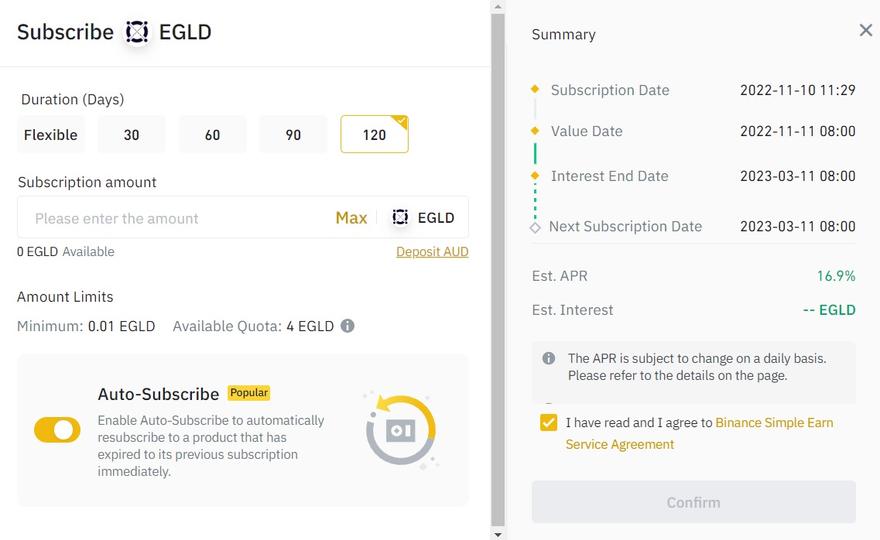The width and height of the screenshot is (880, 540).
Task: Pick the 90 days duration
Action: click(293, 135)
